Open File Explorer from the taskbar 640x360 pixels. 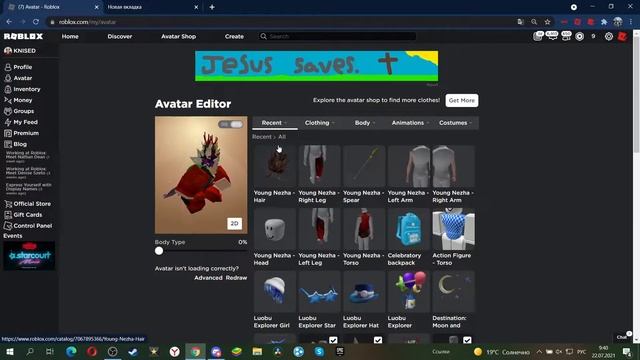257,351
